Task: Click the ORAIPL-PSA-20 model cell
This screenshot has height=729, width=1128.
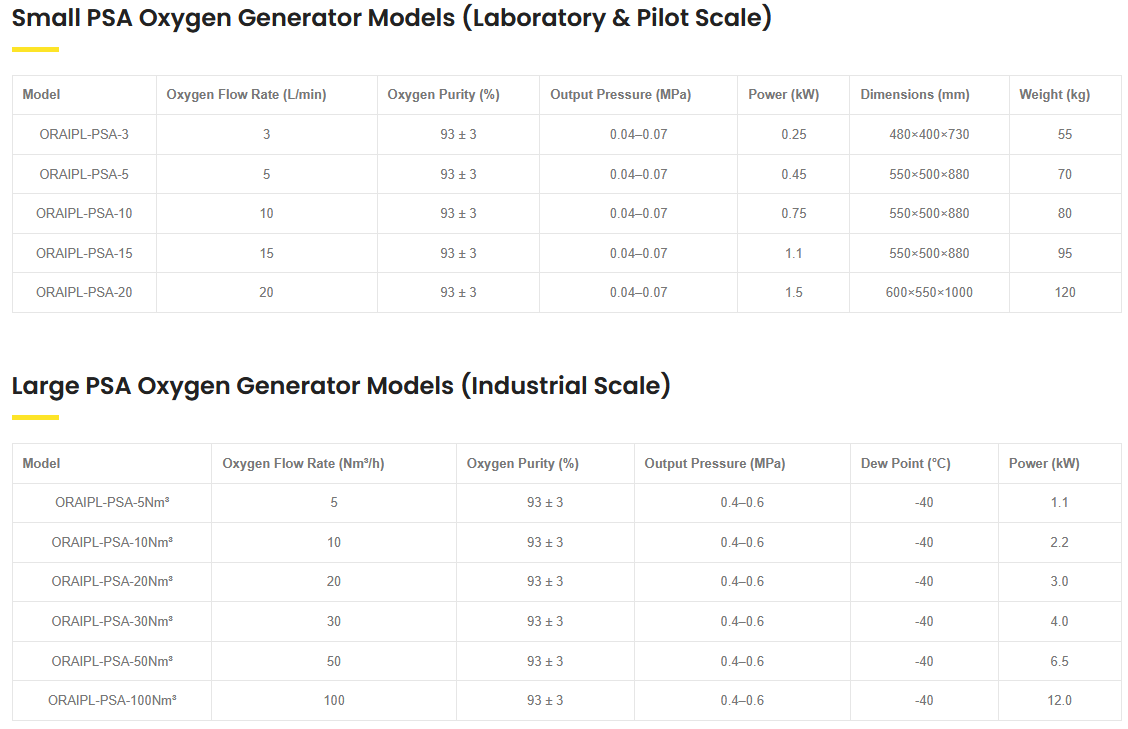Action: [x=84, y=292]
